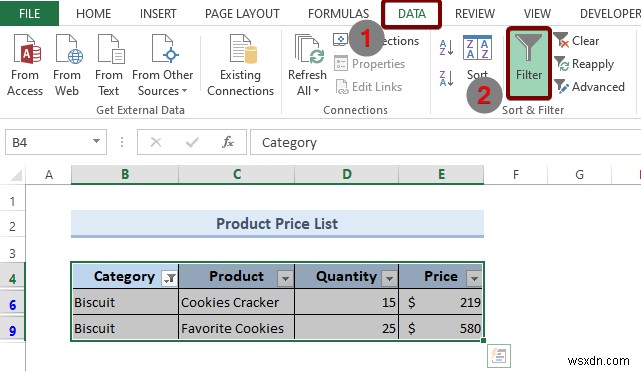Click the Insert Function fx icon
Image resolution: width=641 pixels, height=371 pixels.
(228, 142)
